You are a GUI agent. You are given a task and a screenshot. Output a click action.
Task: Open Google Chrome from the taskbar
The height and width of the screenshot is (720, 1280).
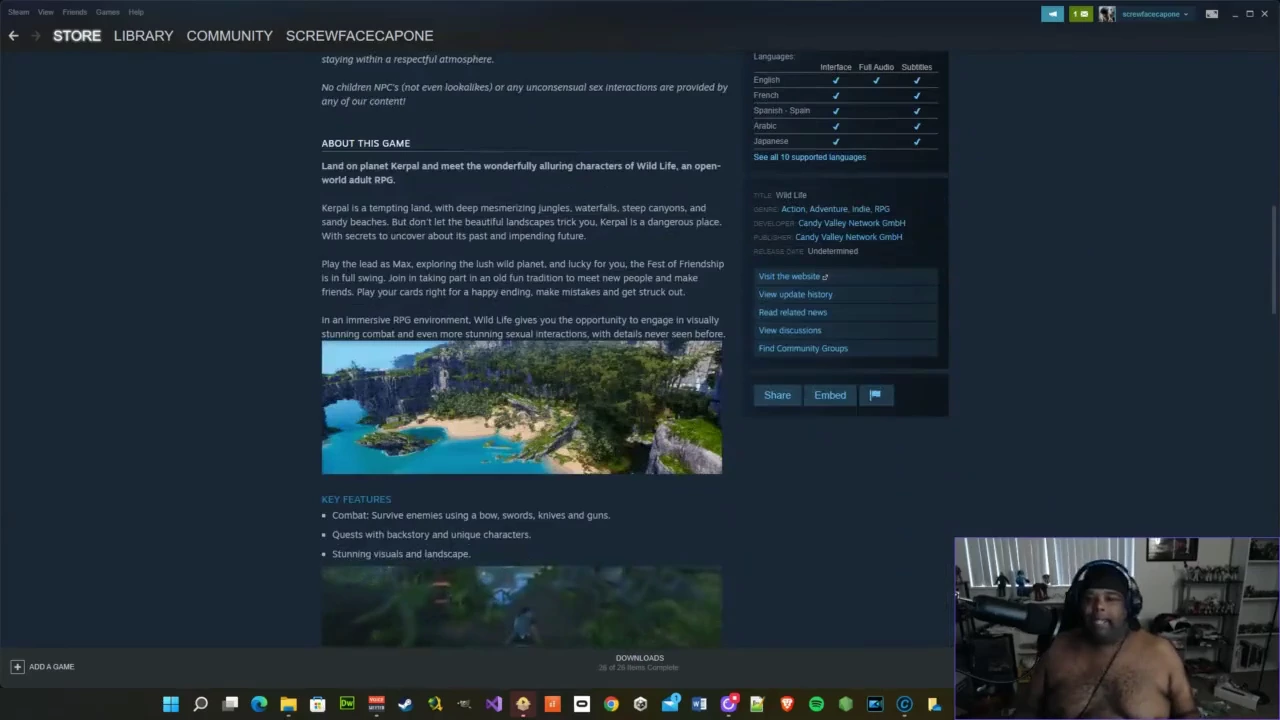tap(611, 705)
